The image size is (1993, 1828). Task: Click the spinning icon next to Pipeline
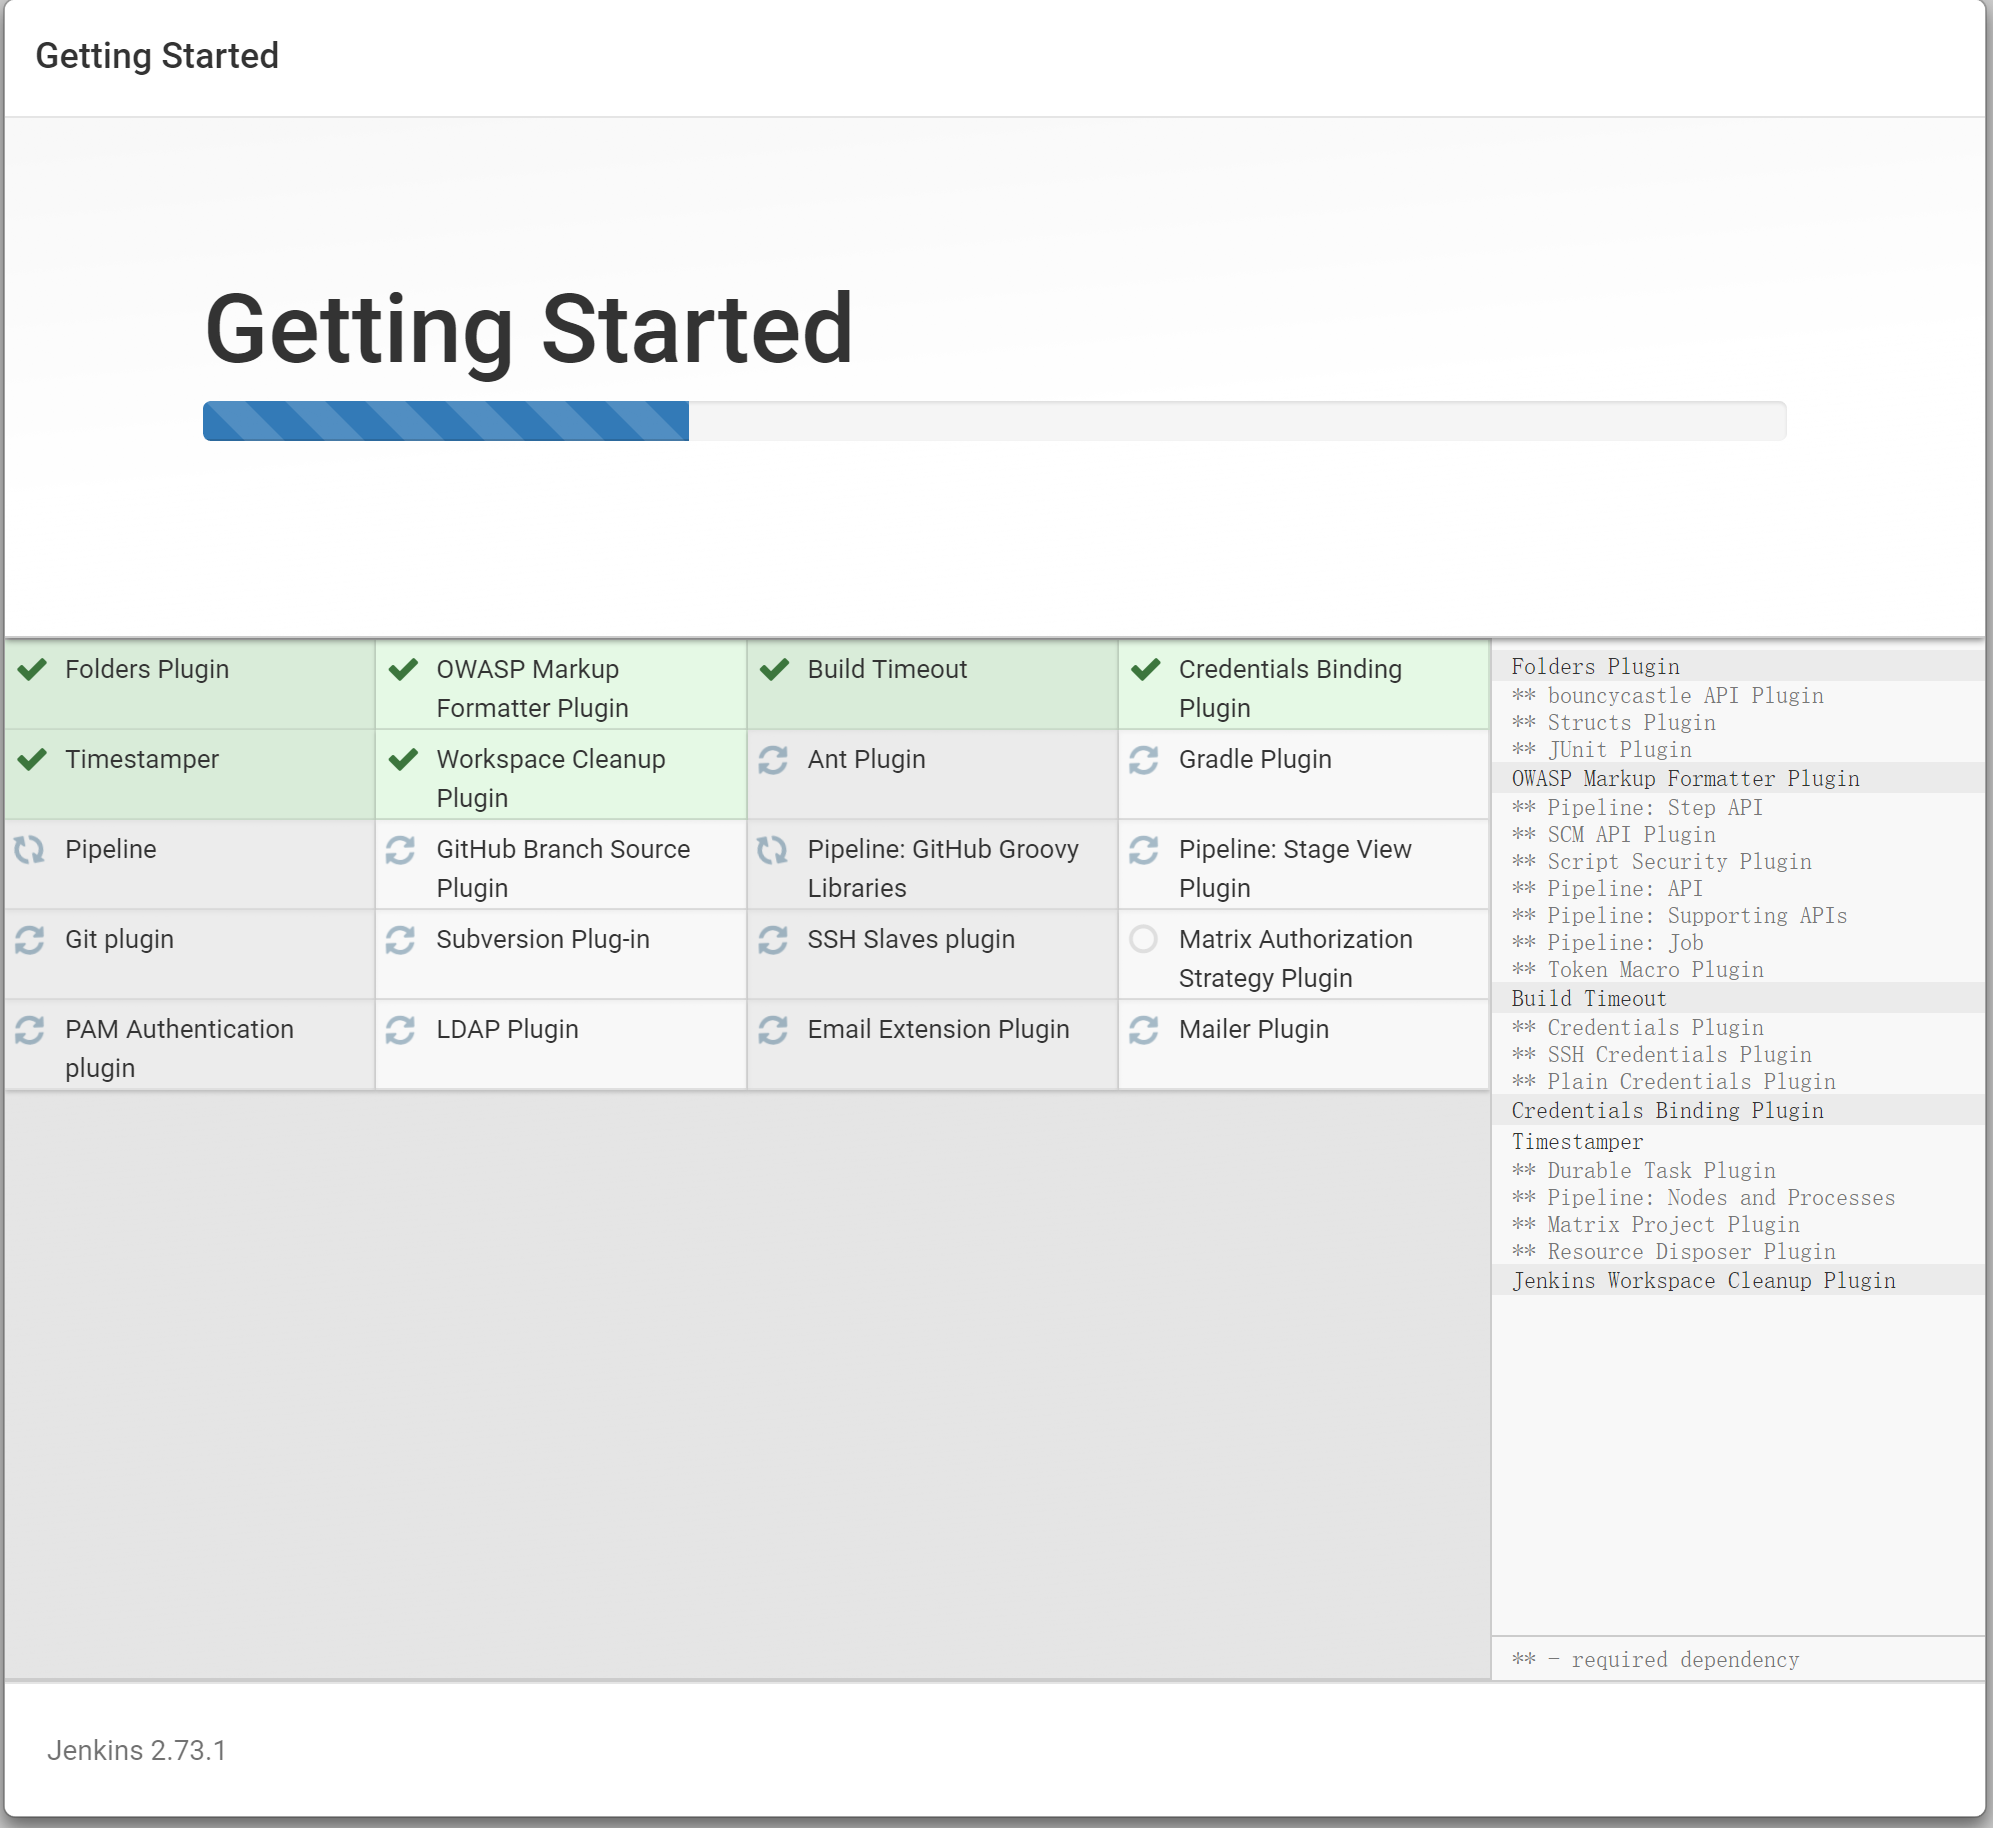pyautogui.click(x=30, y=850)
